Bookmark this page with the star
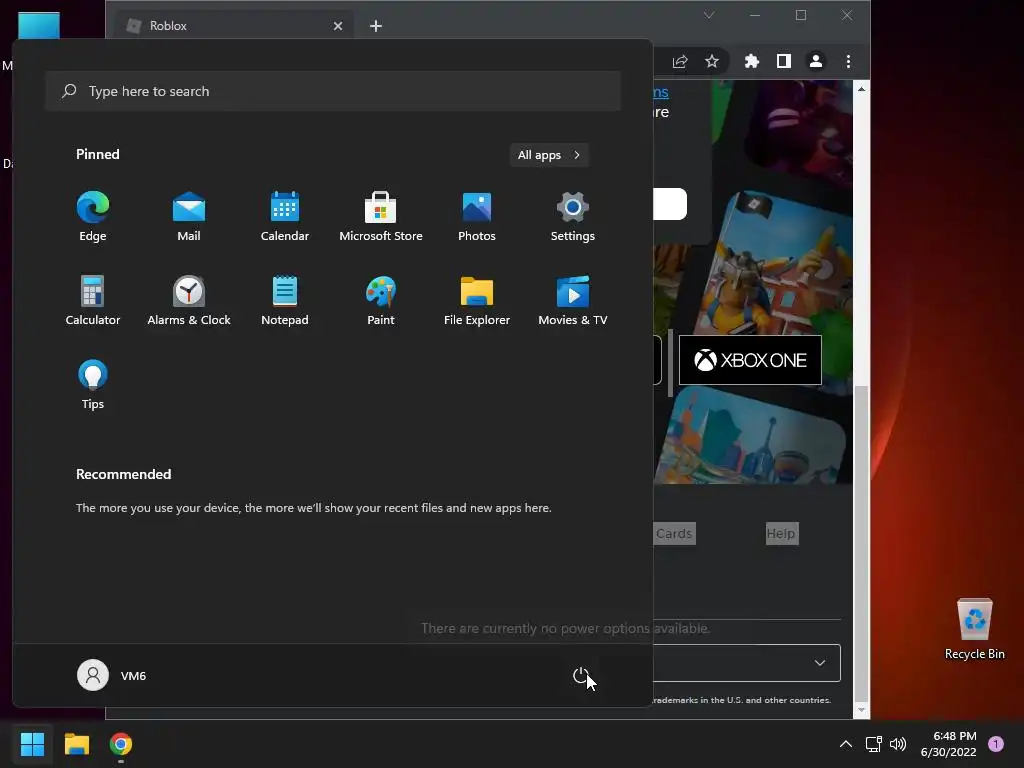Image resolution: width=1024 pixels, height=768 pixels. click(712, 61)
